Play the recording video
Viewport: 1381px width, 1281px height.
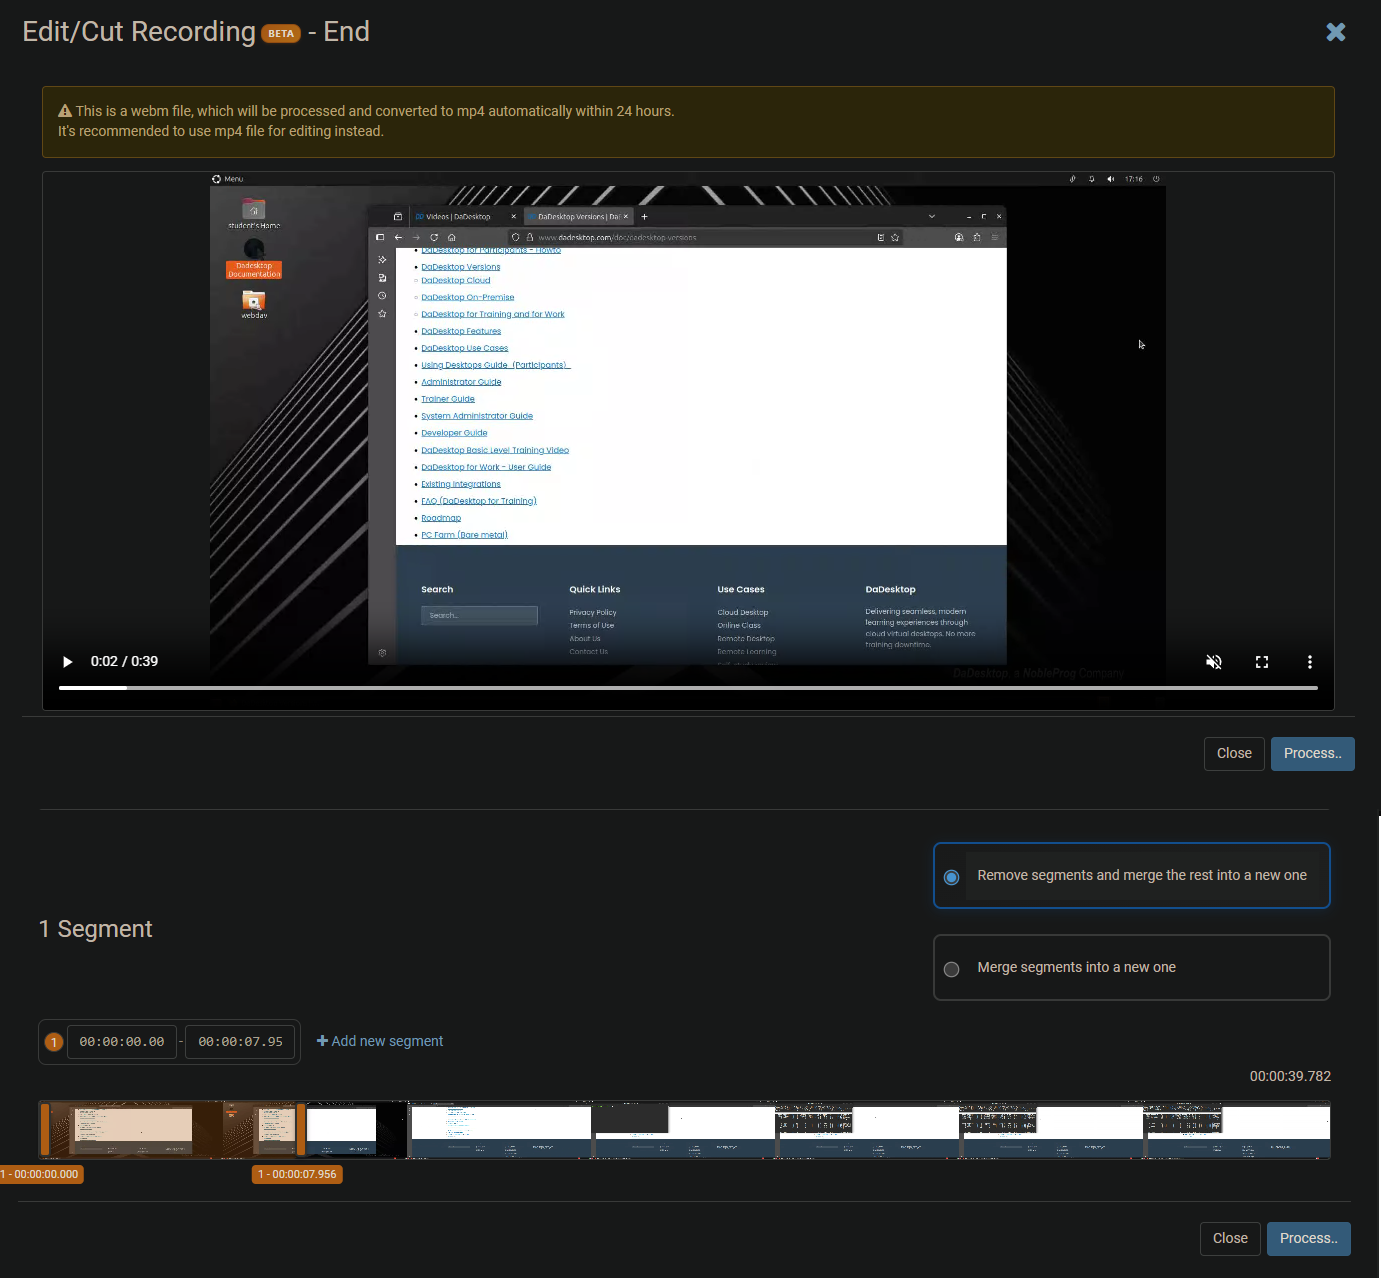pos(68,662)
